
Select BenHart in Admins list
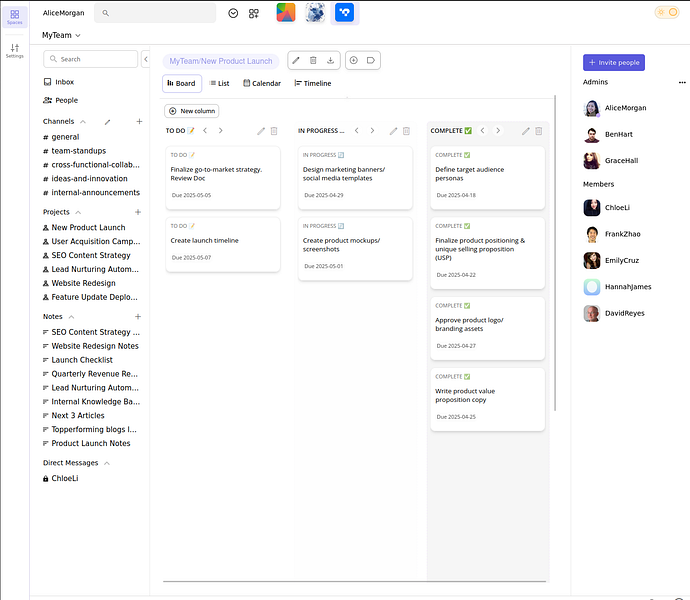609,135
